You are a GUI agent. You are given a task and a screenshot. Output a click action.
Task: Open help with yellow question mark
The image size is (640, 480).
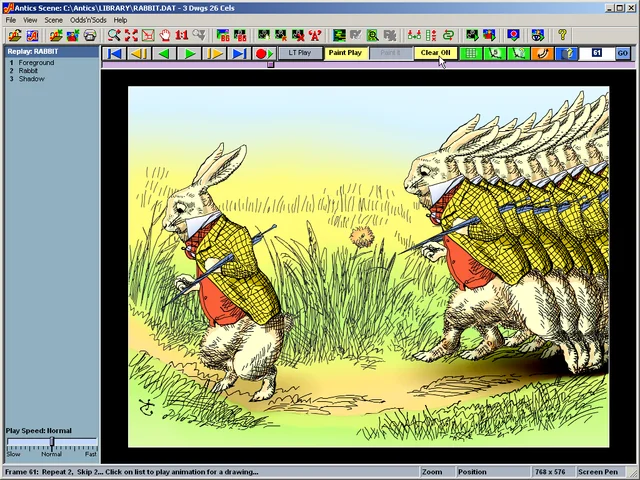pyautogui.click(x=562, y=36)
